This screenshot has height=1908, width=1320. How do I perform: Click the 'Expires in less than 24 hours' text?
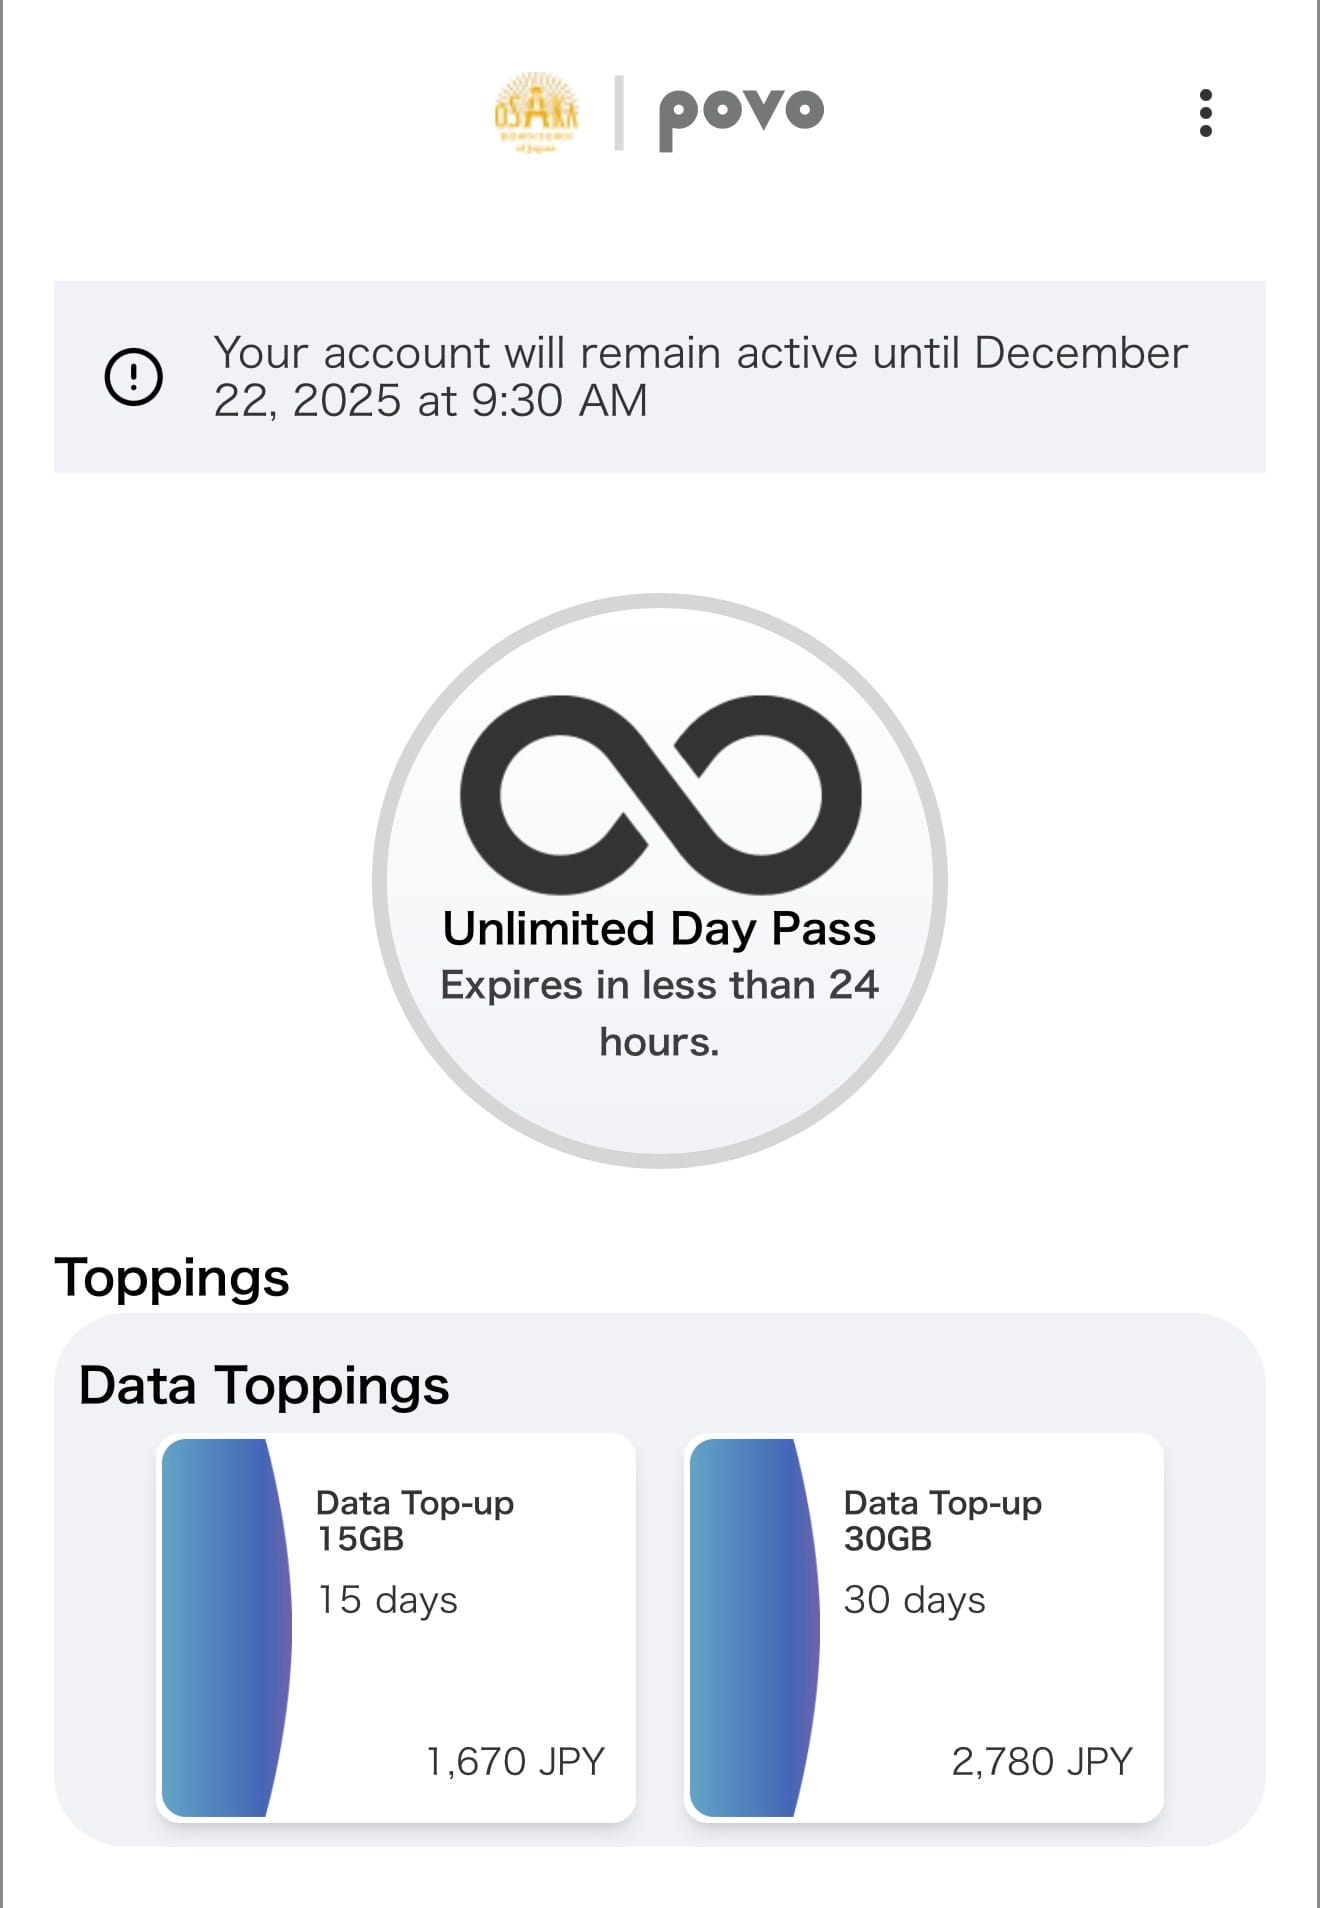tap(659, 1012)
